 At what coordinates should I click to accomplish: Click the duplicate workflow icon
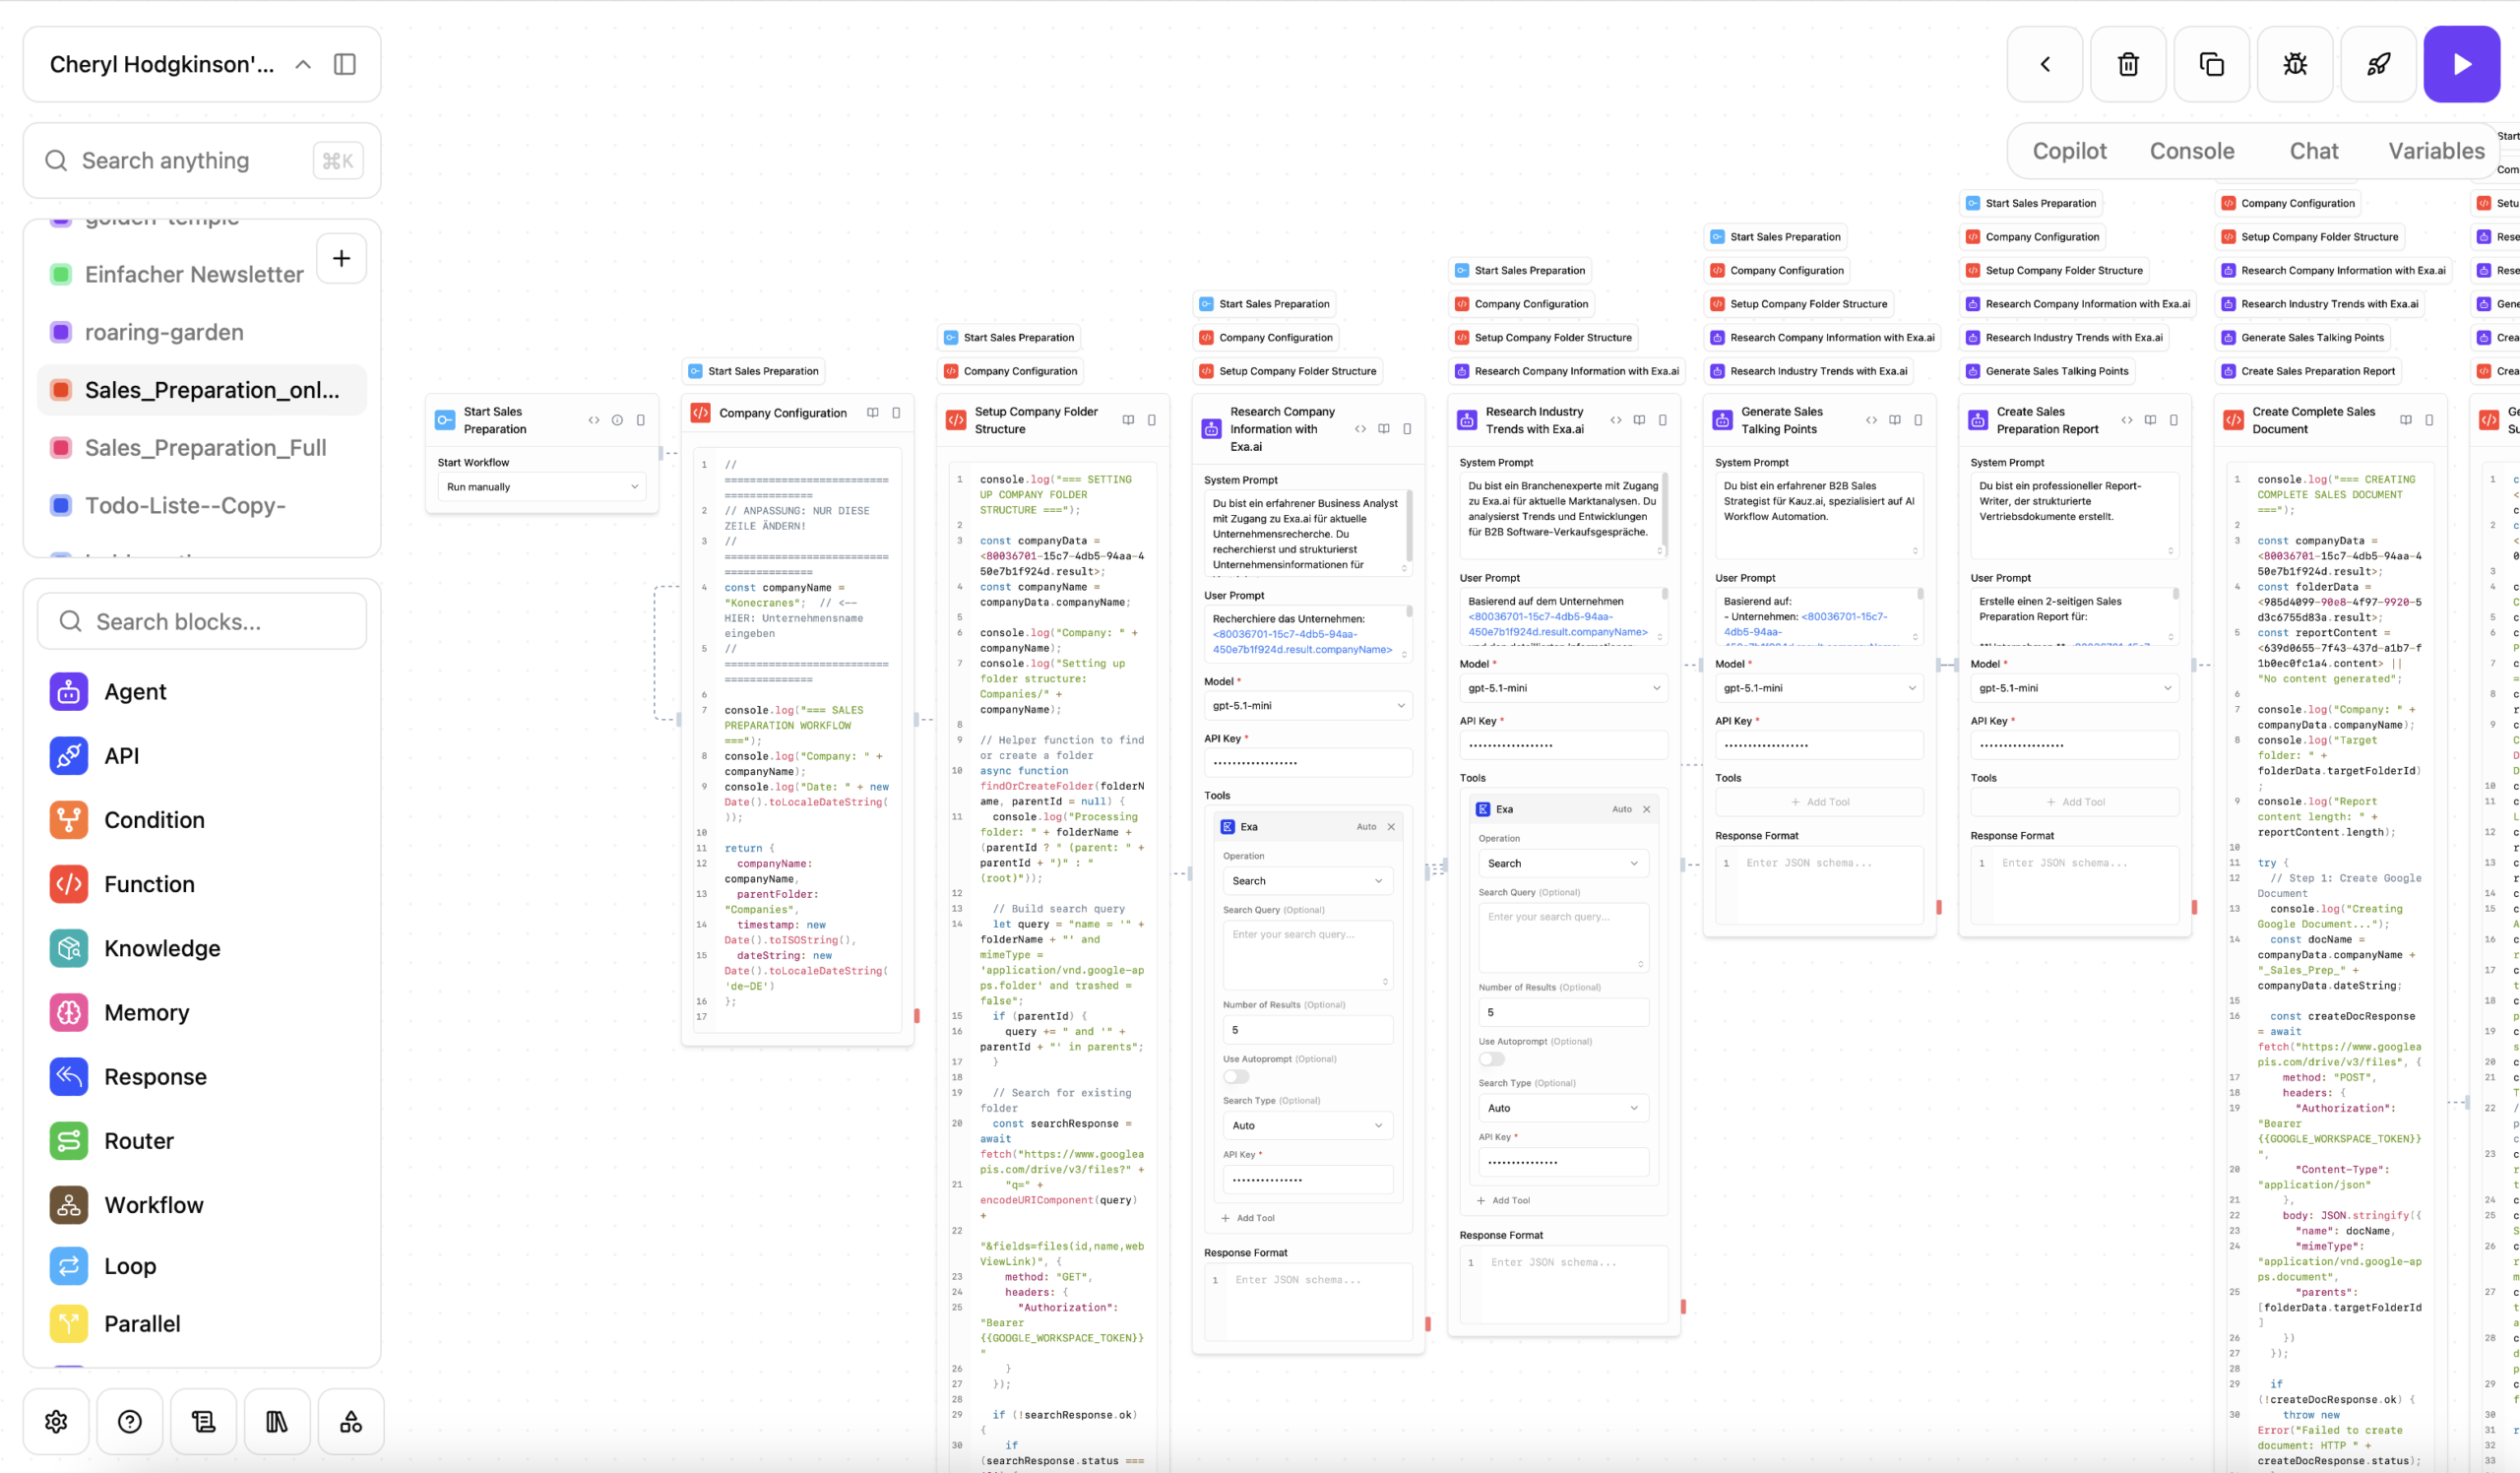[x=2211, y=64]
